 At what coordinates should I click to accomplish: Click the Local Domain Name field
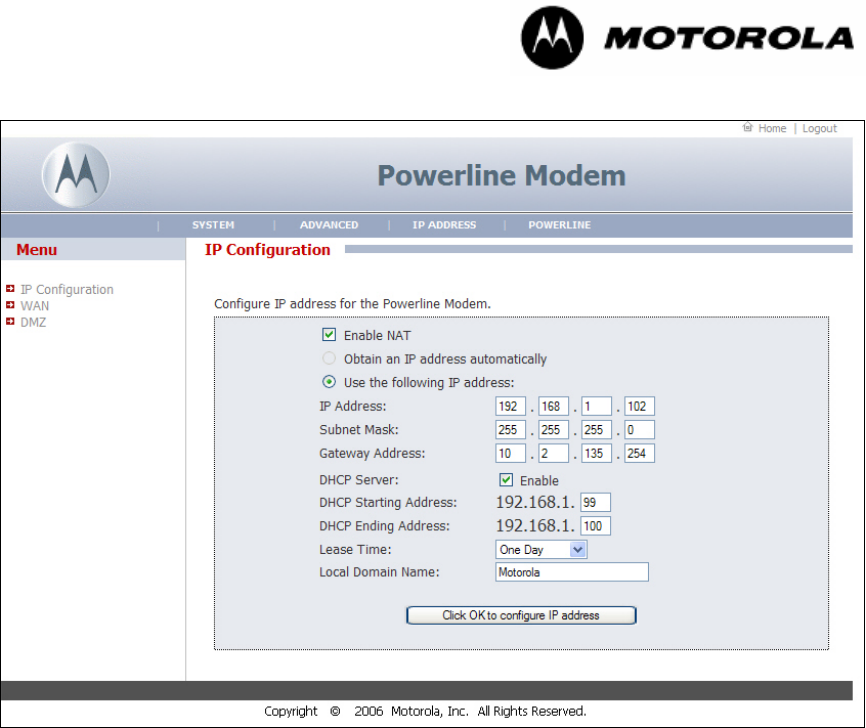pos(572,572)
